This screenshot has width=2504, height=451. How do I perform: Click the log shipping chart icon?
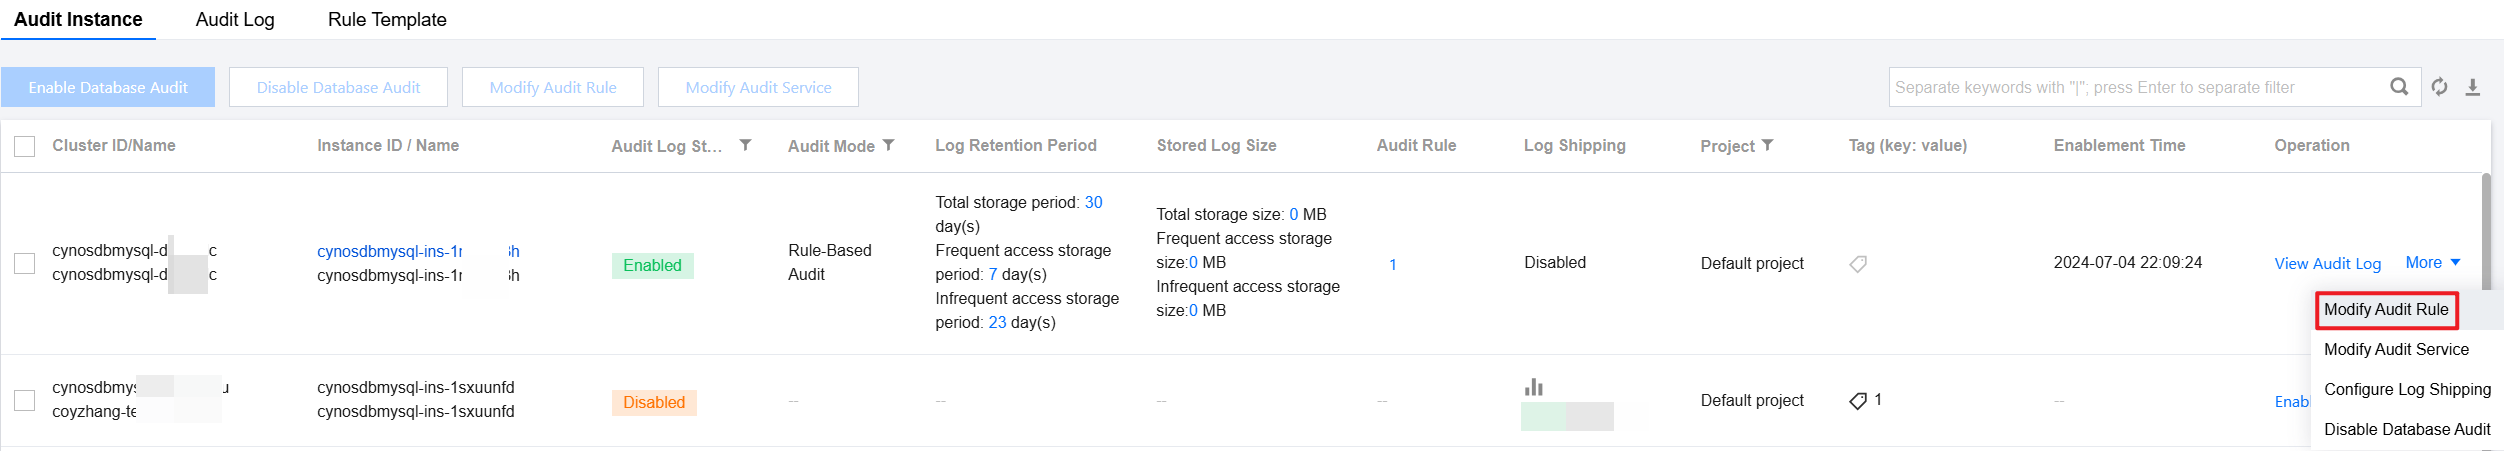[x=1534, y=387]
